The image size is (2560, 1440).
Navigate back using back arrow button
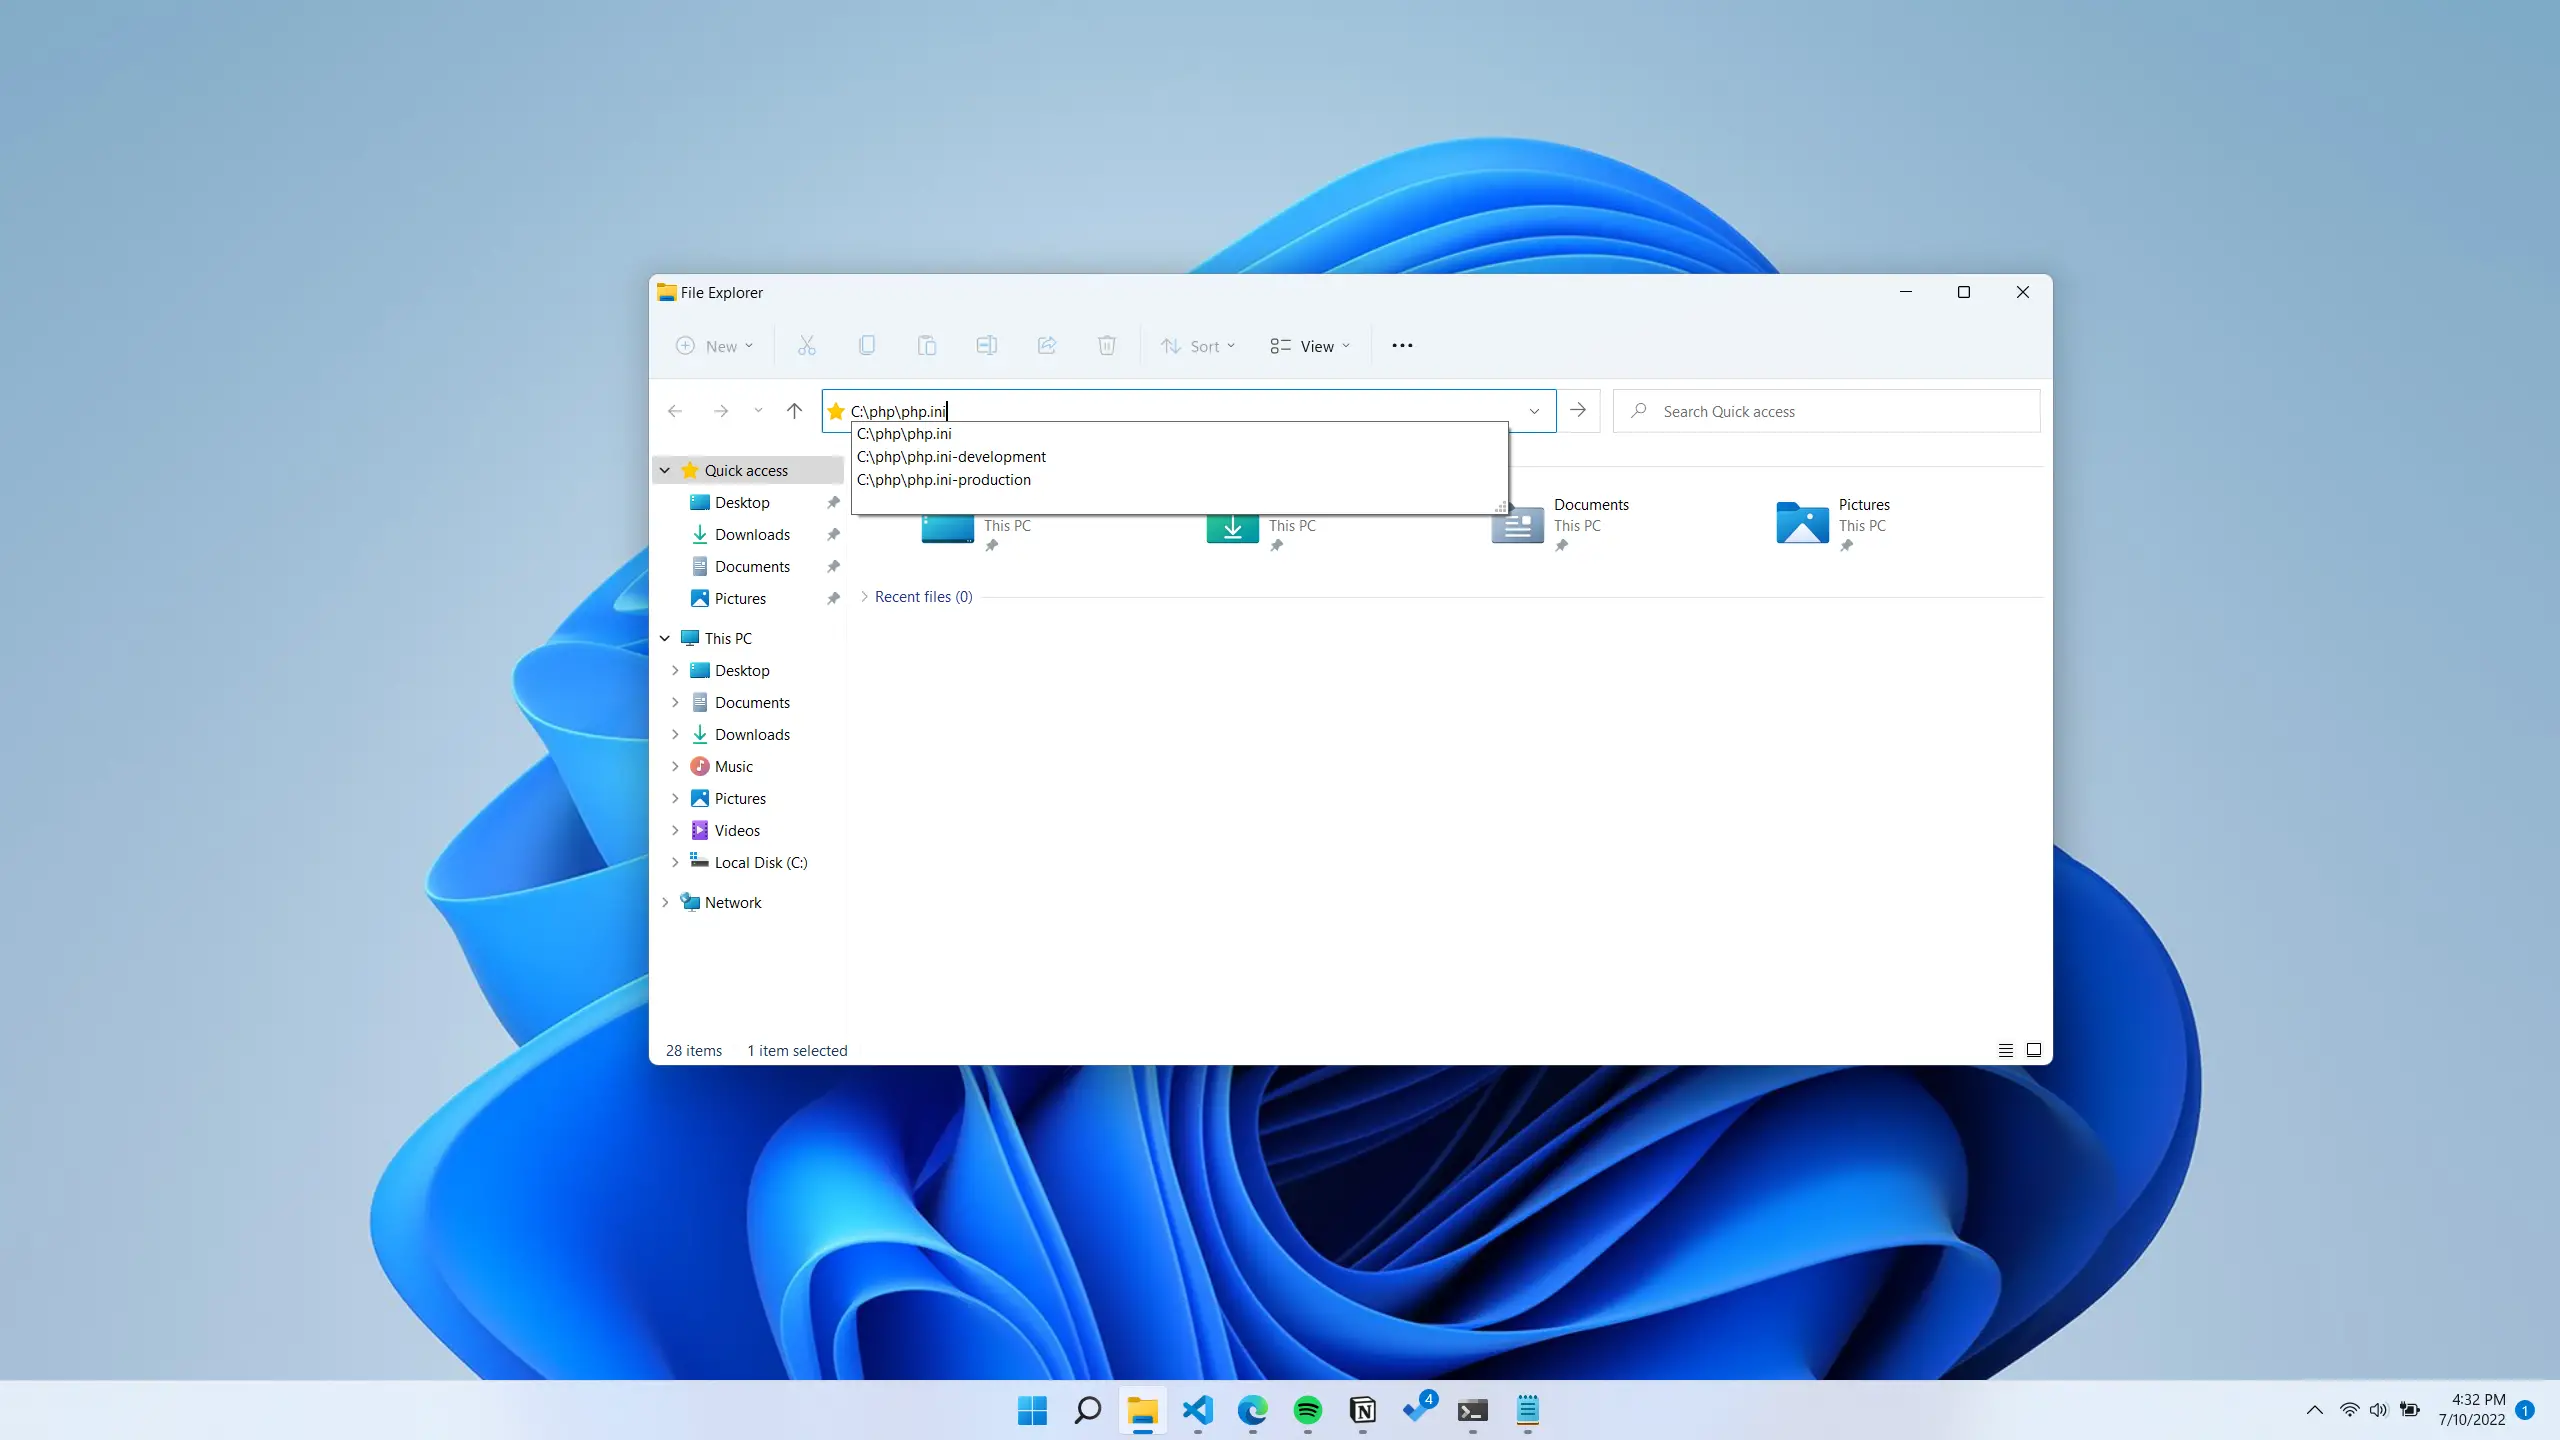pos(675,411)
